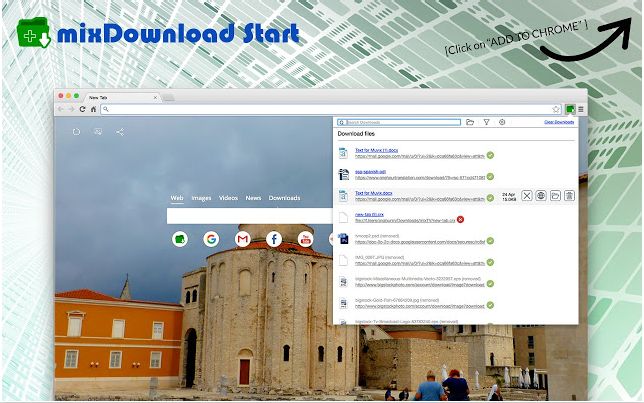Click the docx icon of Text for Muxx (1).docx

pyautogui.click(x=343, y=153)
